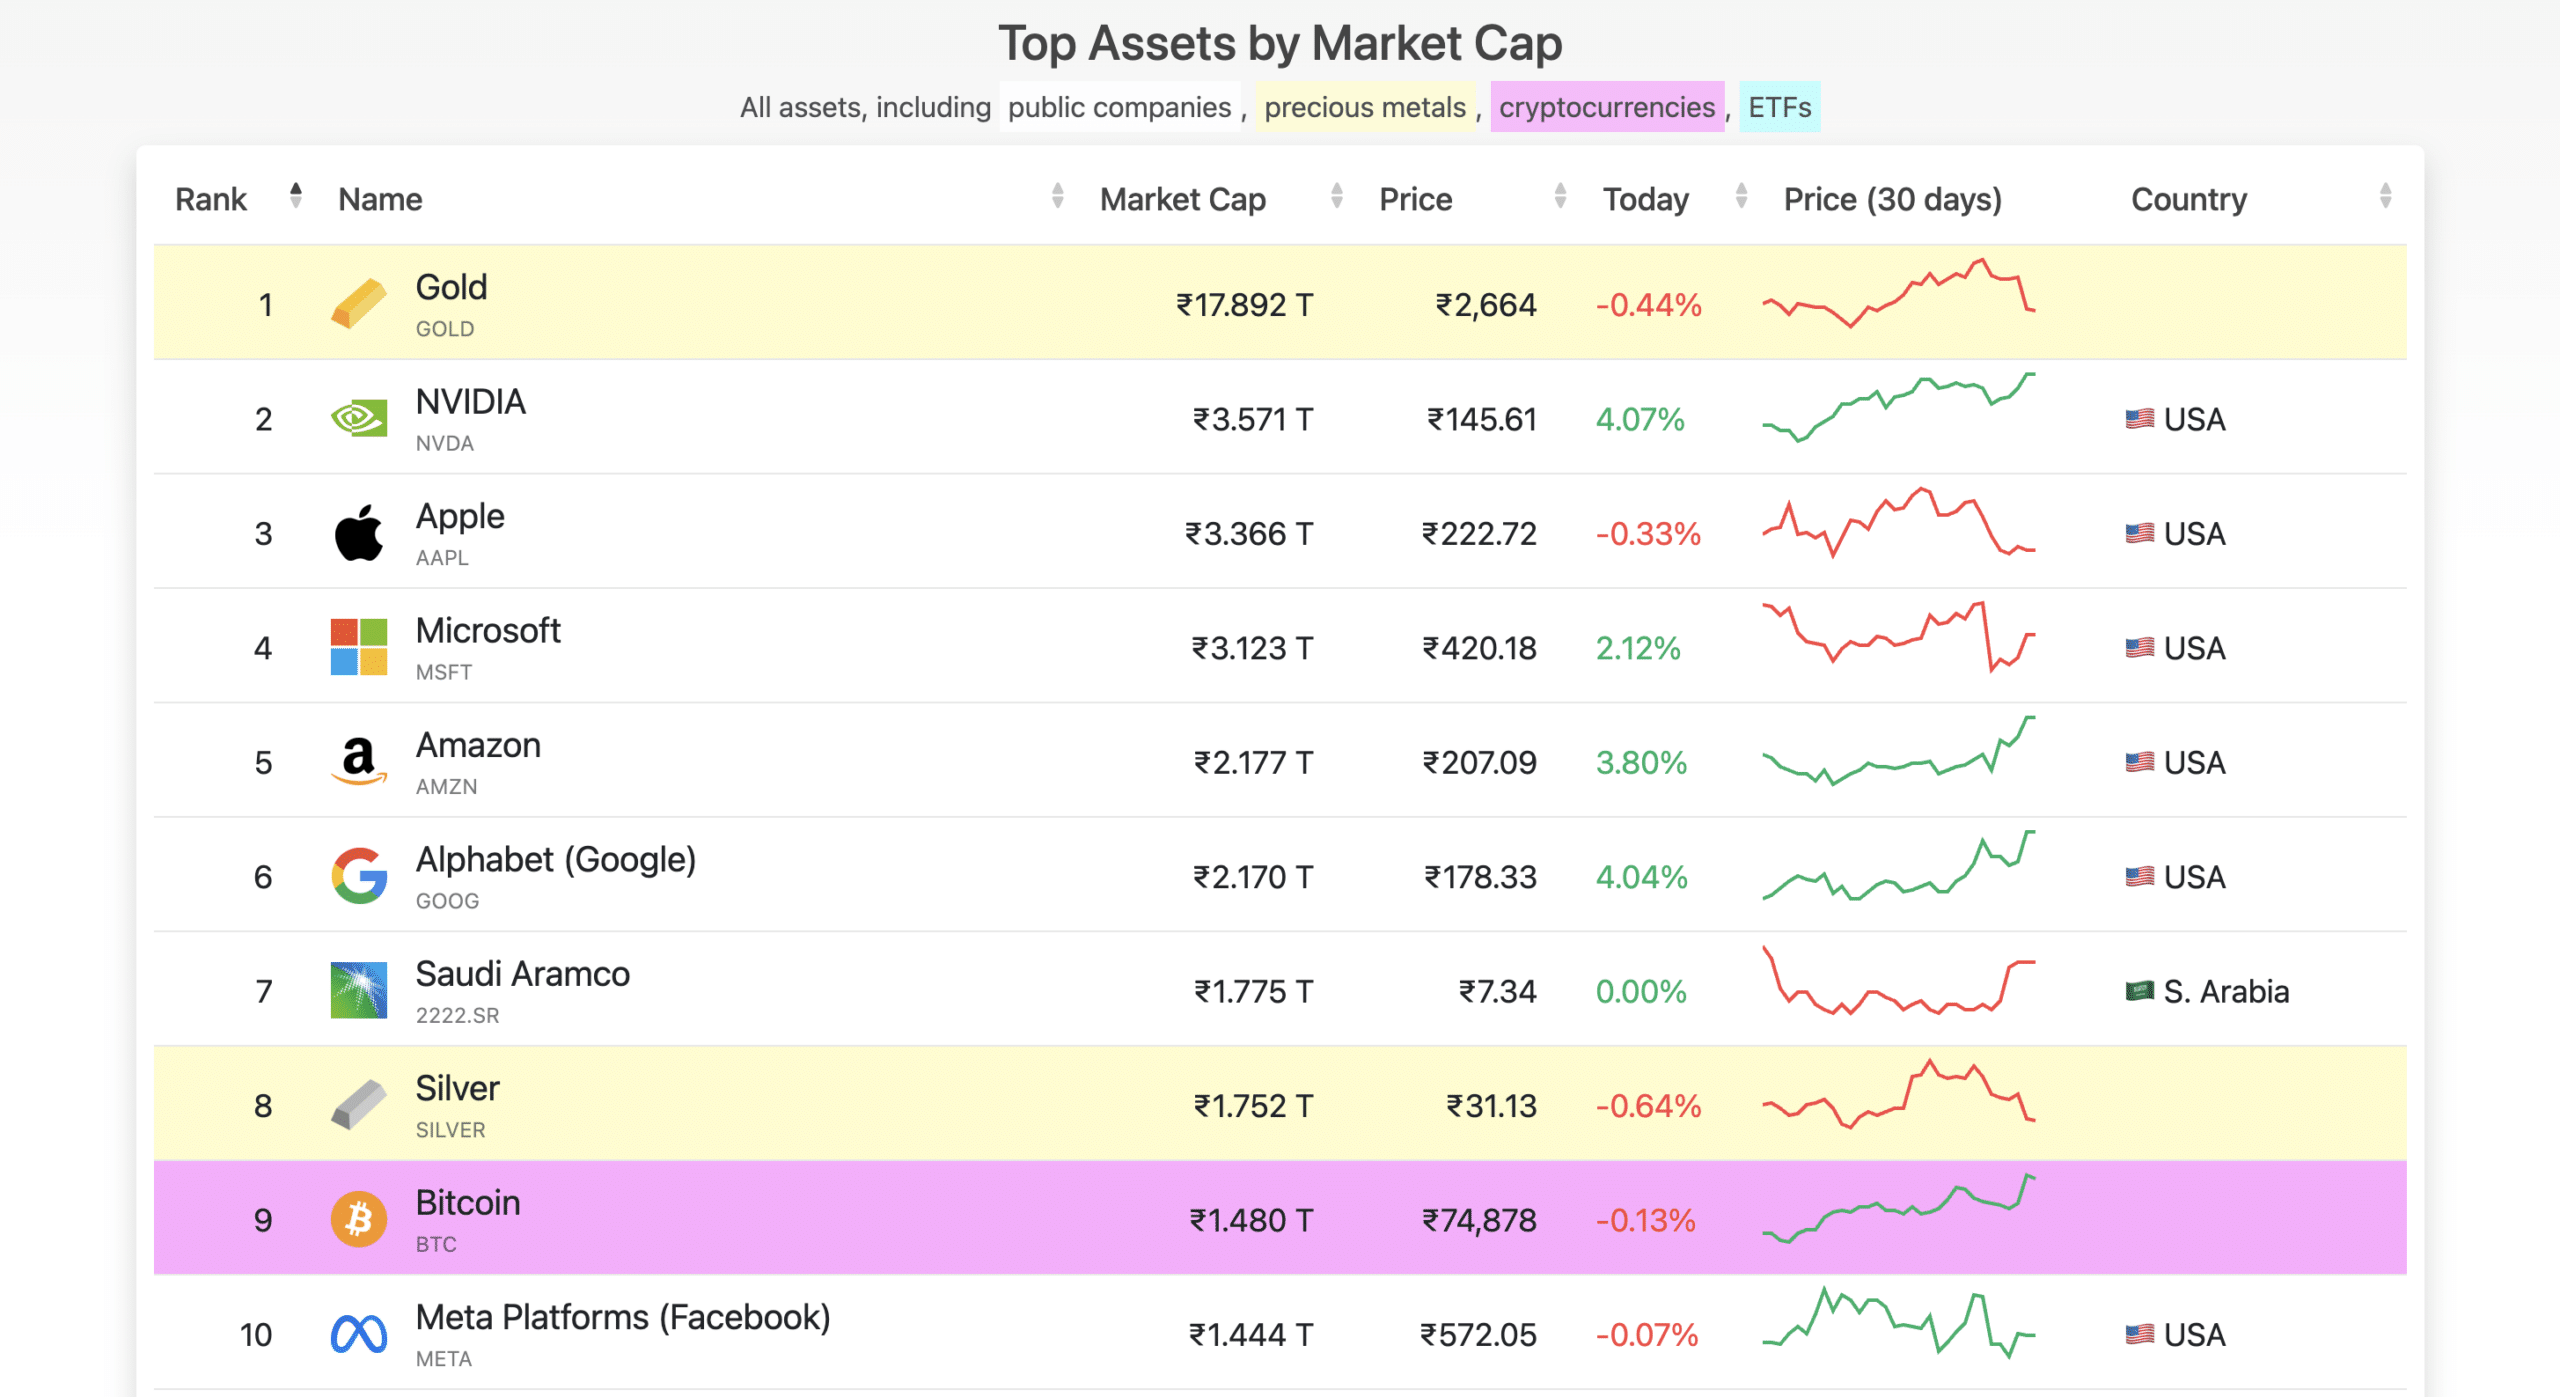
Task: Sort by Today column arrows
Action: pyautogui.click(x=1741, y=196)
